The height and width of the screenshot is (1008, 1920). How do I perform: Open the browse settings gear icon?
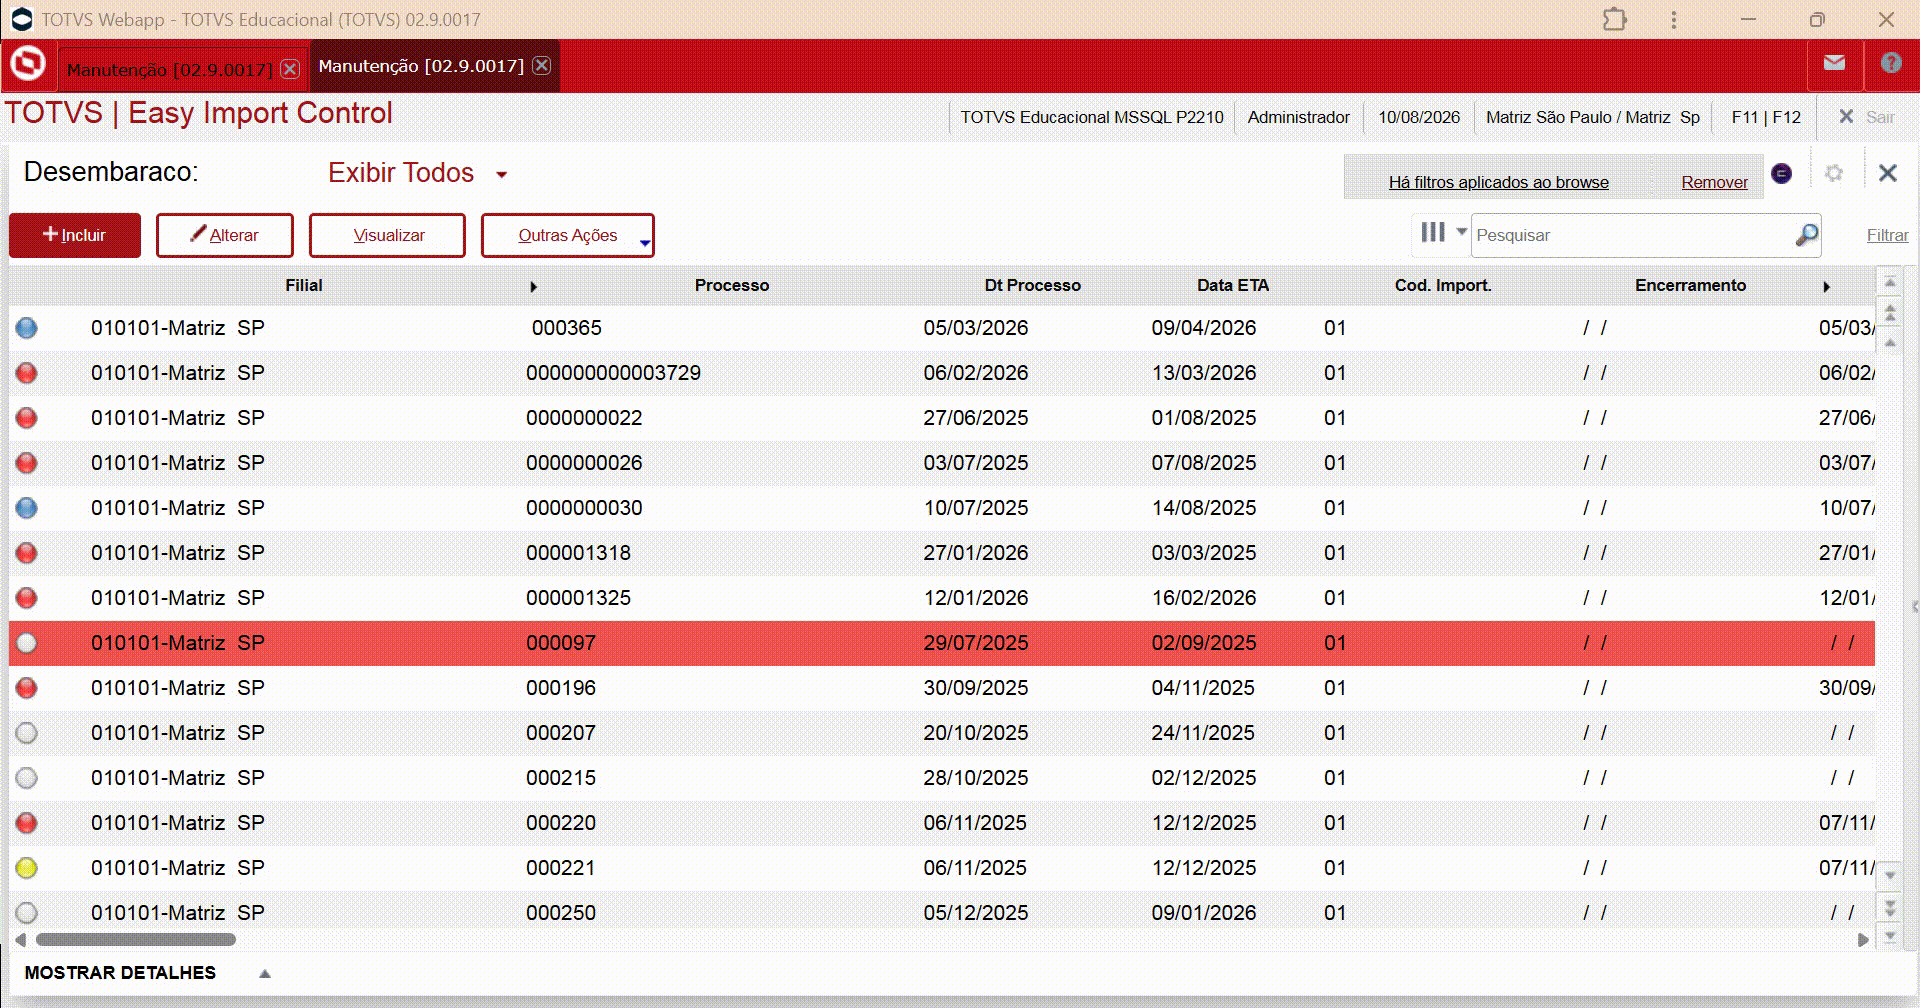pyautogui.click(x=1834, y=173)
